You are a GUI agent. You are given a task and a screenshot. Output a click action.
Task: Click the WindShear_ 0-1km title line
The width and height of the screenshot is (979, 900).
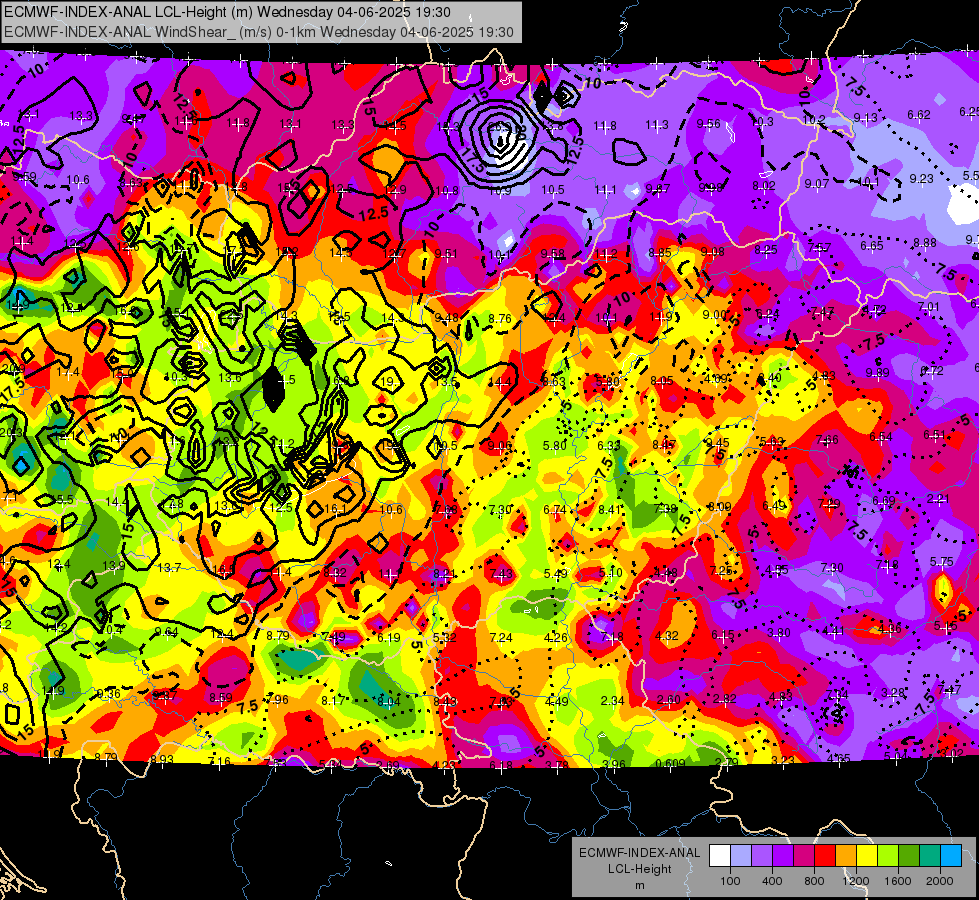click(258, 32)
